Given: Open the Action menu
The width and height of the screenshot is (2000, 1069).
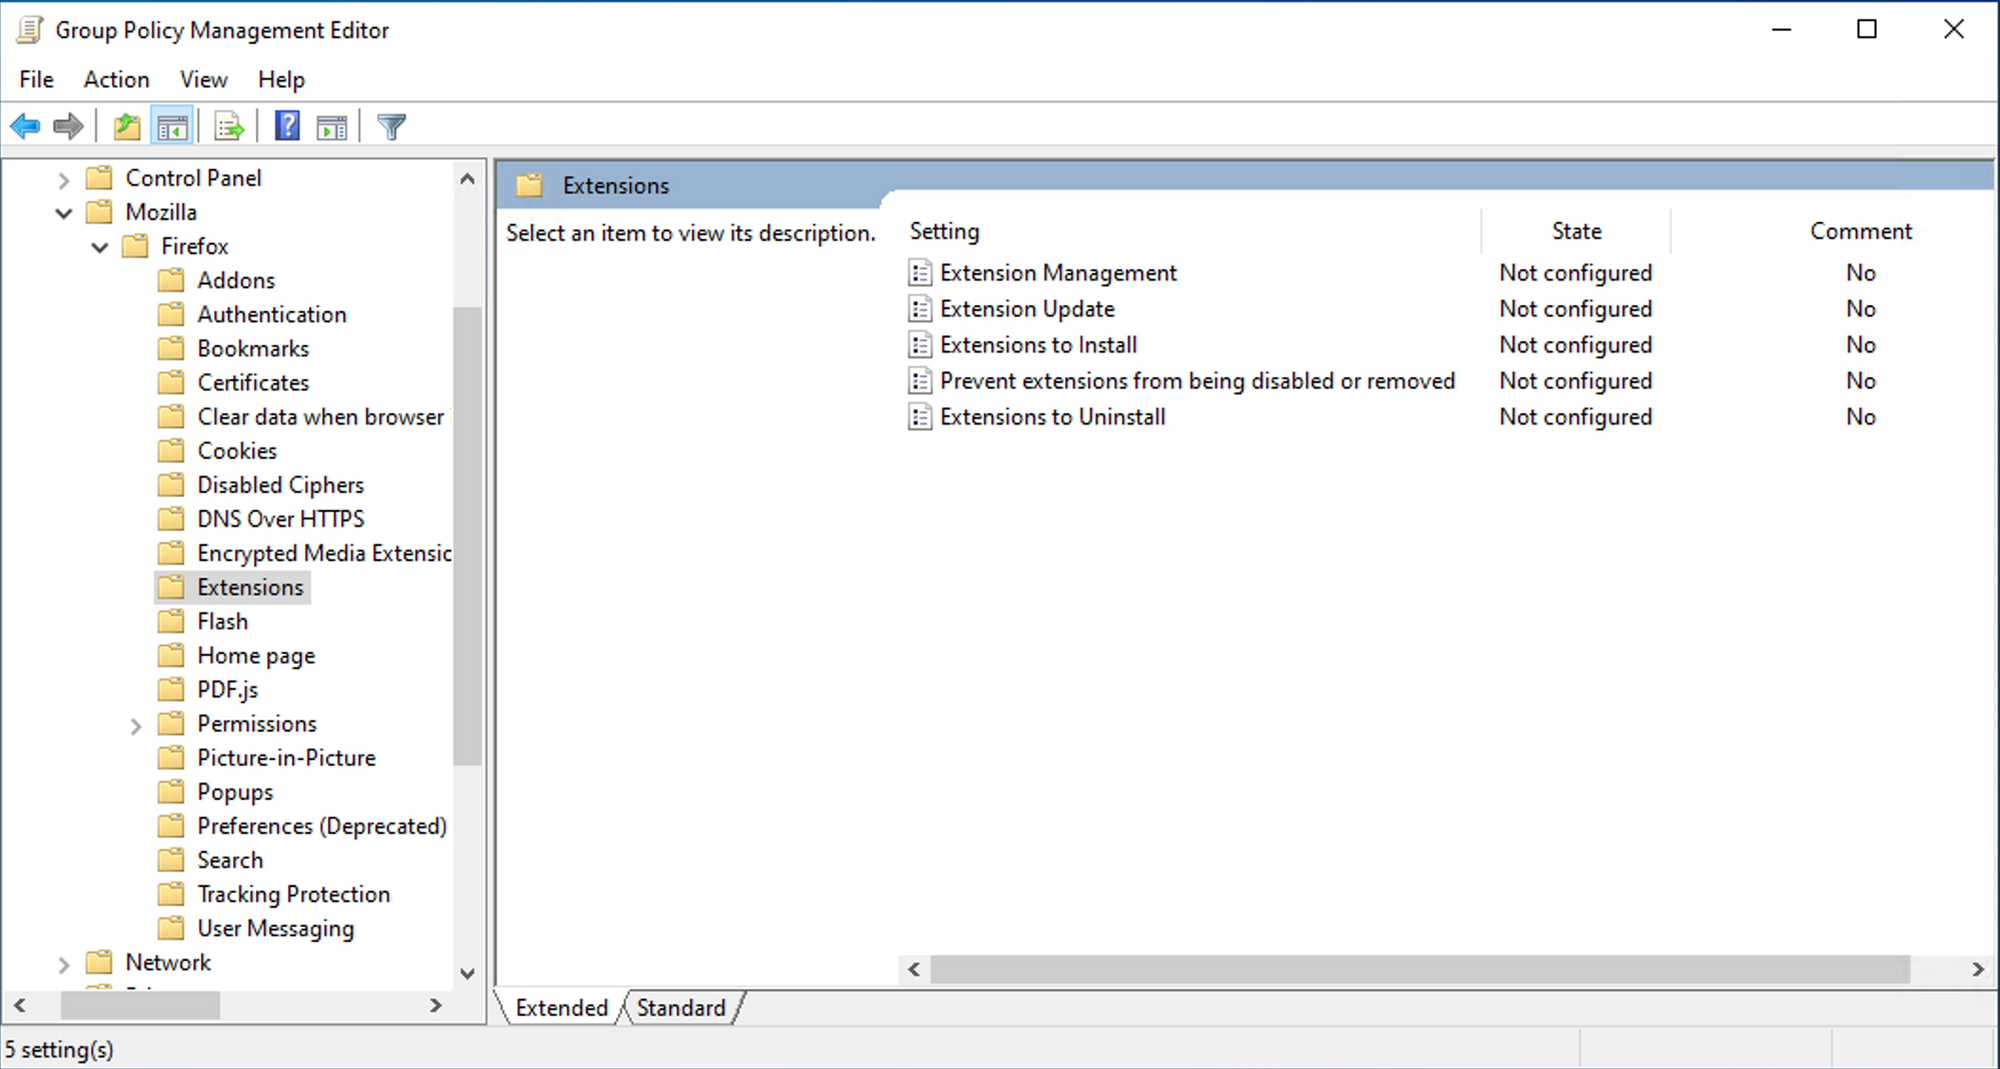Looking at the screenshot, I should point(117,79).
